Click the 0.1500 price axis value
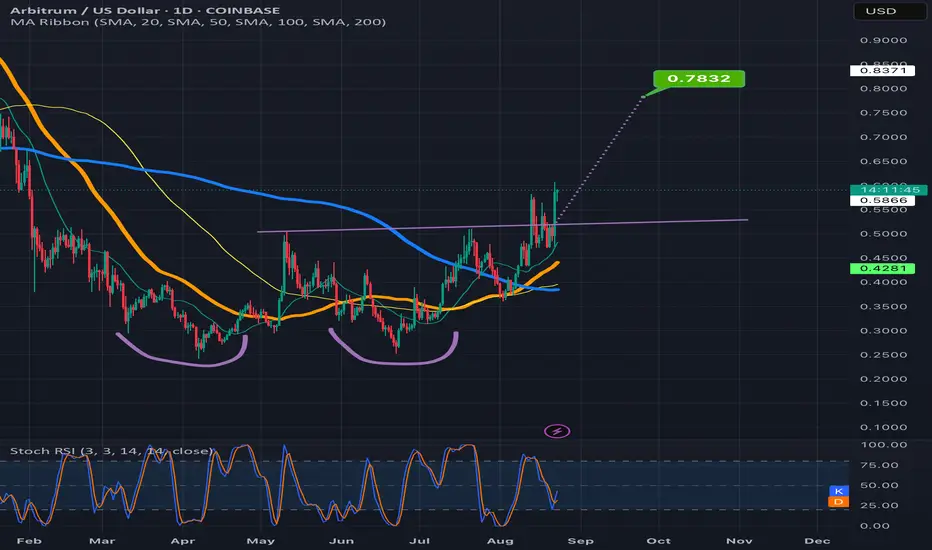The width and height of the screenshot is (932, 550). pyautogui.click(x=883, y=403)
